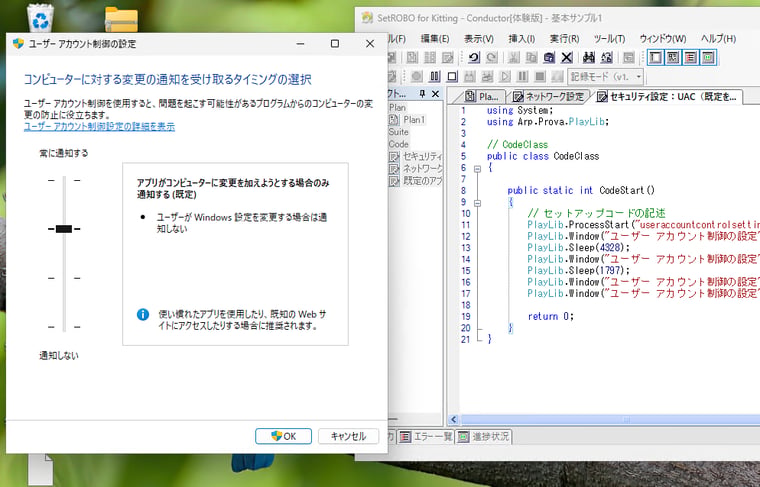Click the SetROBO application icon in title bar
The height and width of the screenshot is (487, 760).
click(x=367, y=18)
